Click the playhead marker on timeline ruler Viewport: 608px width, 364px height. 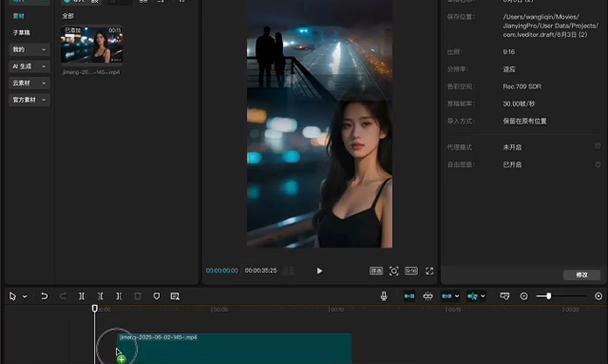95,309
